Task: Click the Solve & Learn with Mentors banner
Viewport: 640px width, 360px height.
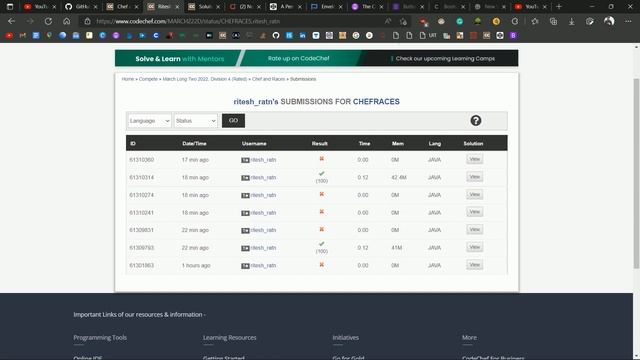Action: (180, 59)
